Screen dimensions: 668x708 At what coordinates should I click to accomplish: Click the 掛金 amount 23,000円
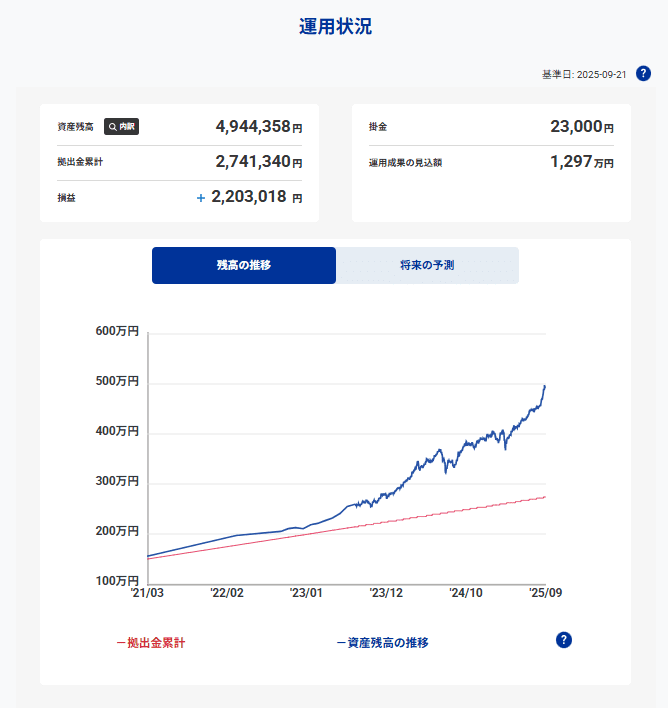point(581,127)
